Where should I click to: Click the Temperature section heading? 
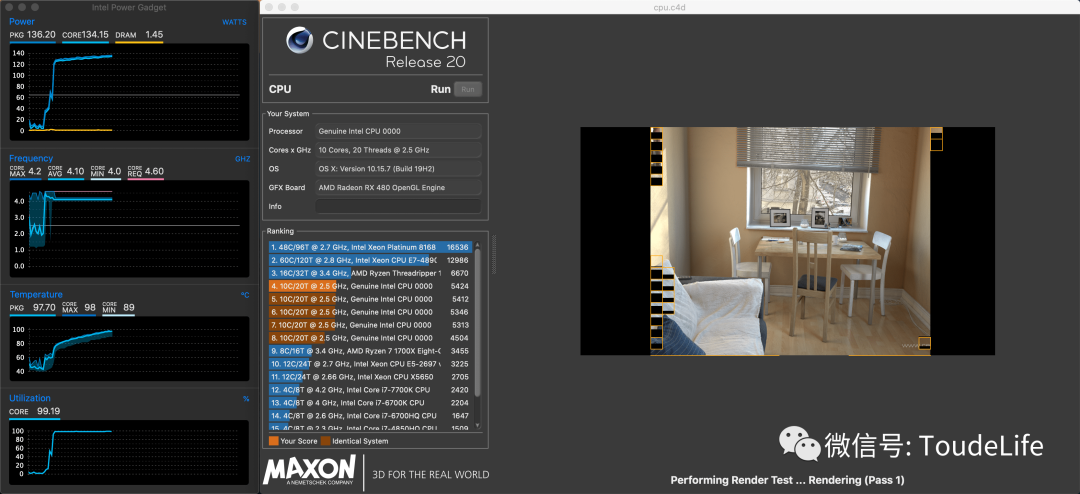(x=36, y=295)
